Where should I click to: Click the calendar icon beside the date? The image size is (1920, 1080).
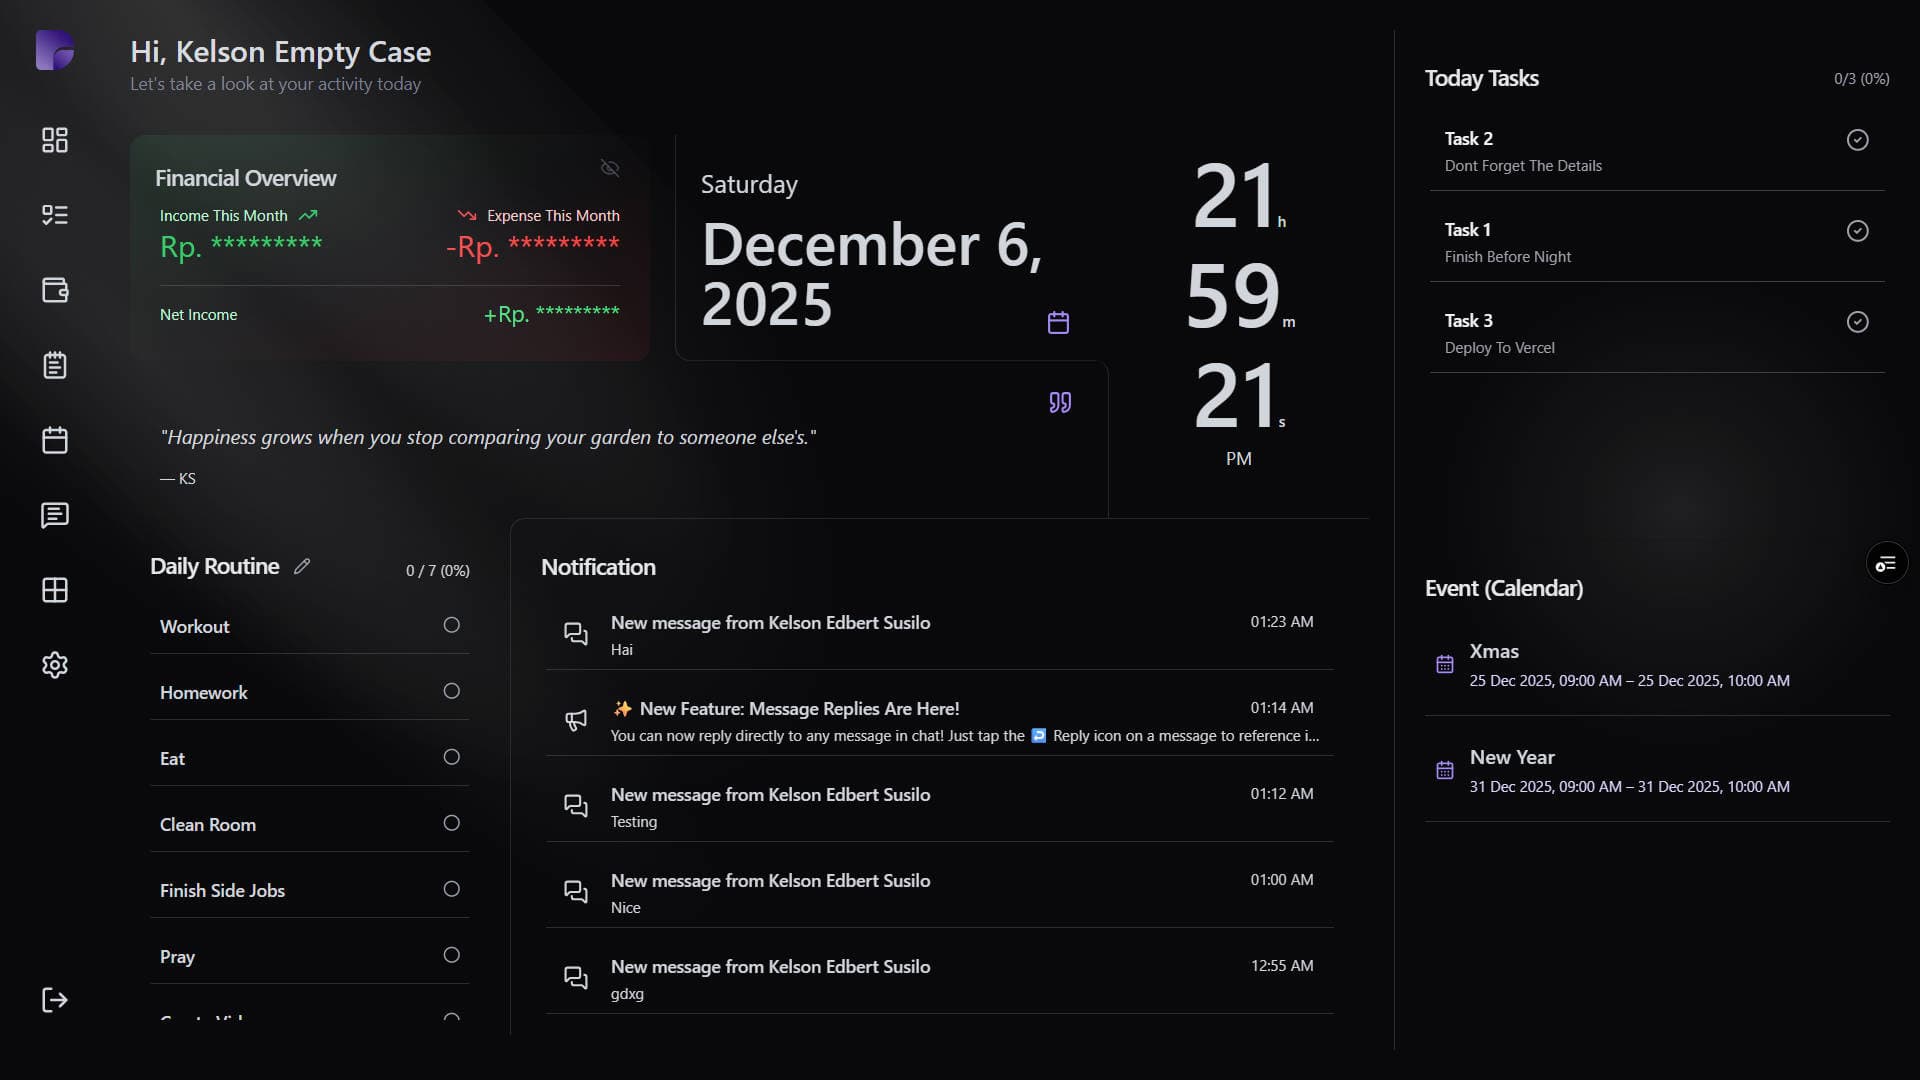(x=1058, y=322)
